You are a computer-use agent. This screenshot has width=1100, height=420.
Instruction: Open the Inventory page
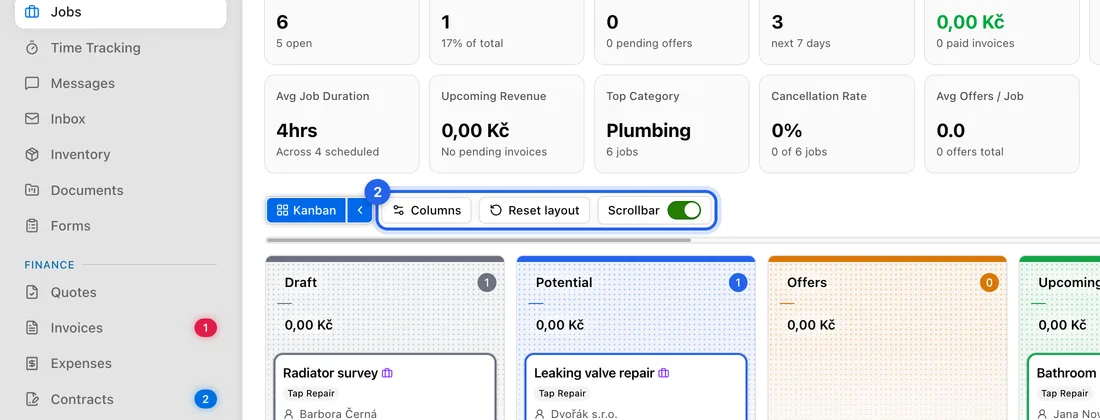point(120,154)
